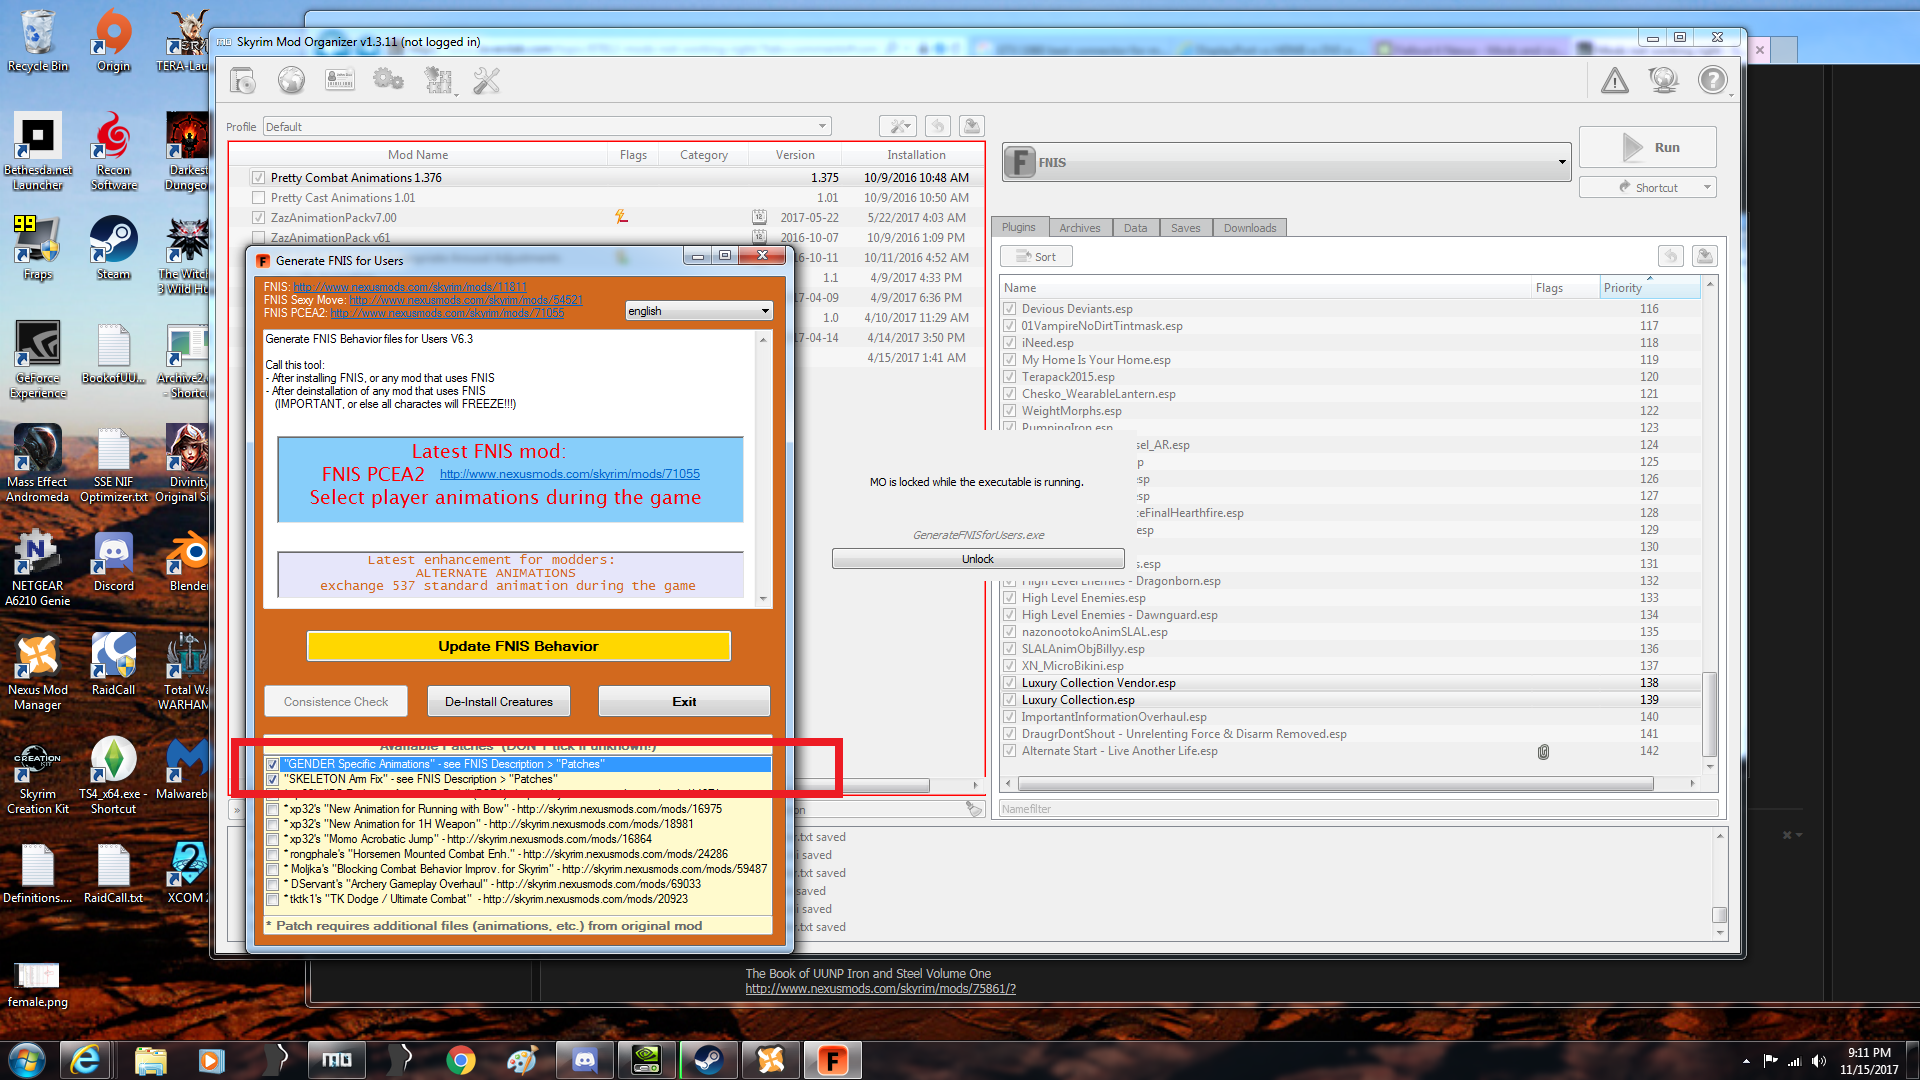The width and height of the screenshot is (1920, 1080).
Task: Open the Nexus globe browser icon
Action: [291, 81]
